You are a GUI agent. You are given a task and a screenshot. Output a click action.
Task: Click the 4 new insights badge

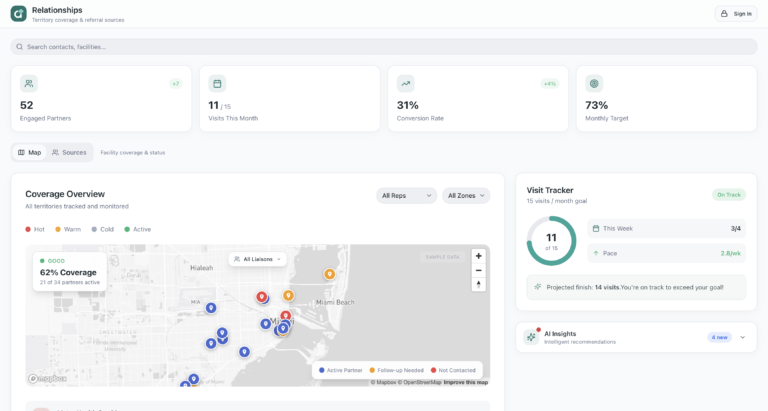point(720,337)
